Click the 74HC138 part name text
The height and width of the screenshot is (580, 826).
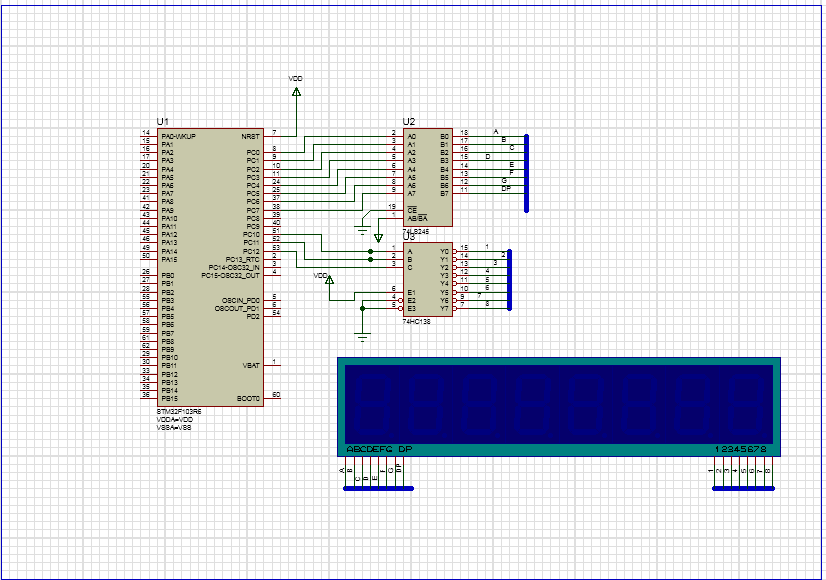(x=416, y=321)
